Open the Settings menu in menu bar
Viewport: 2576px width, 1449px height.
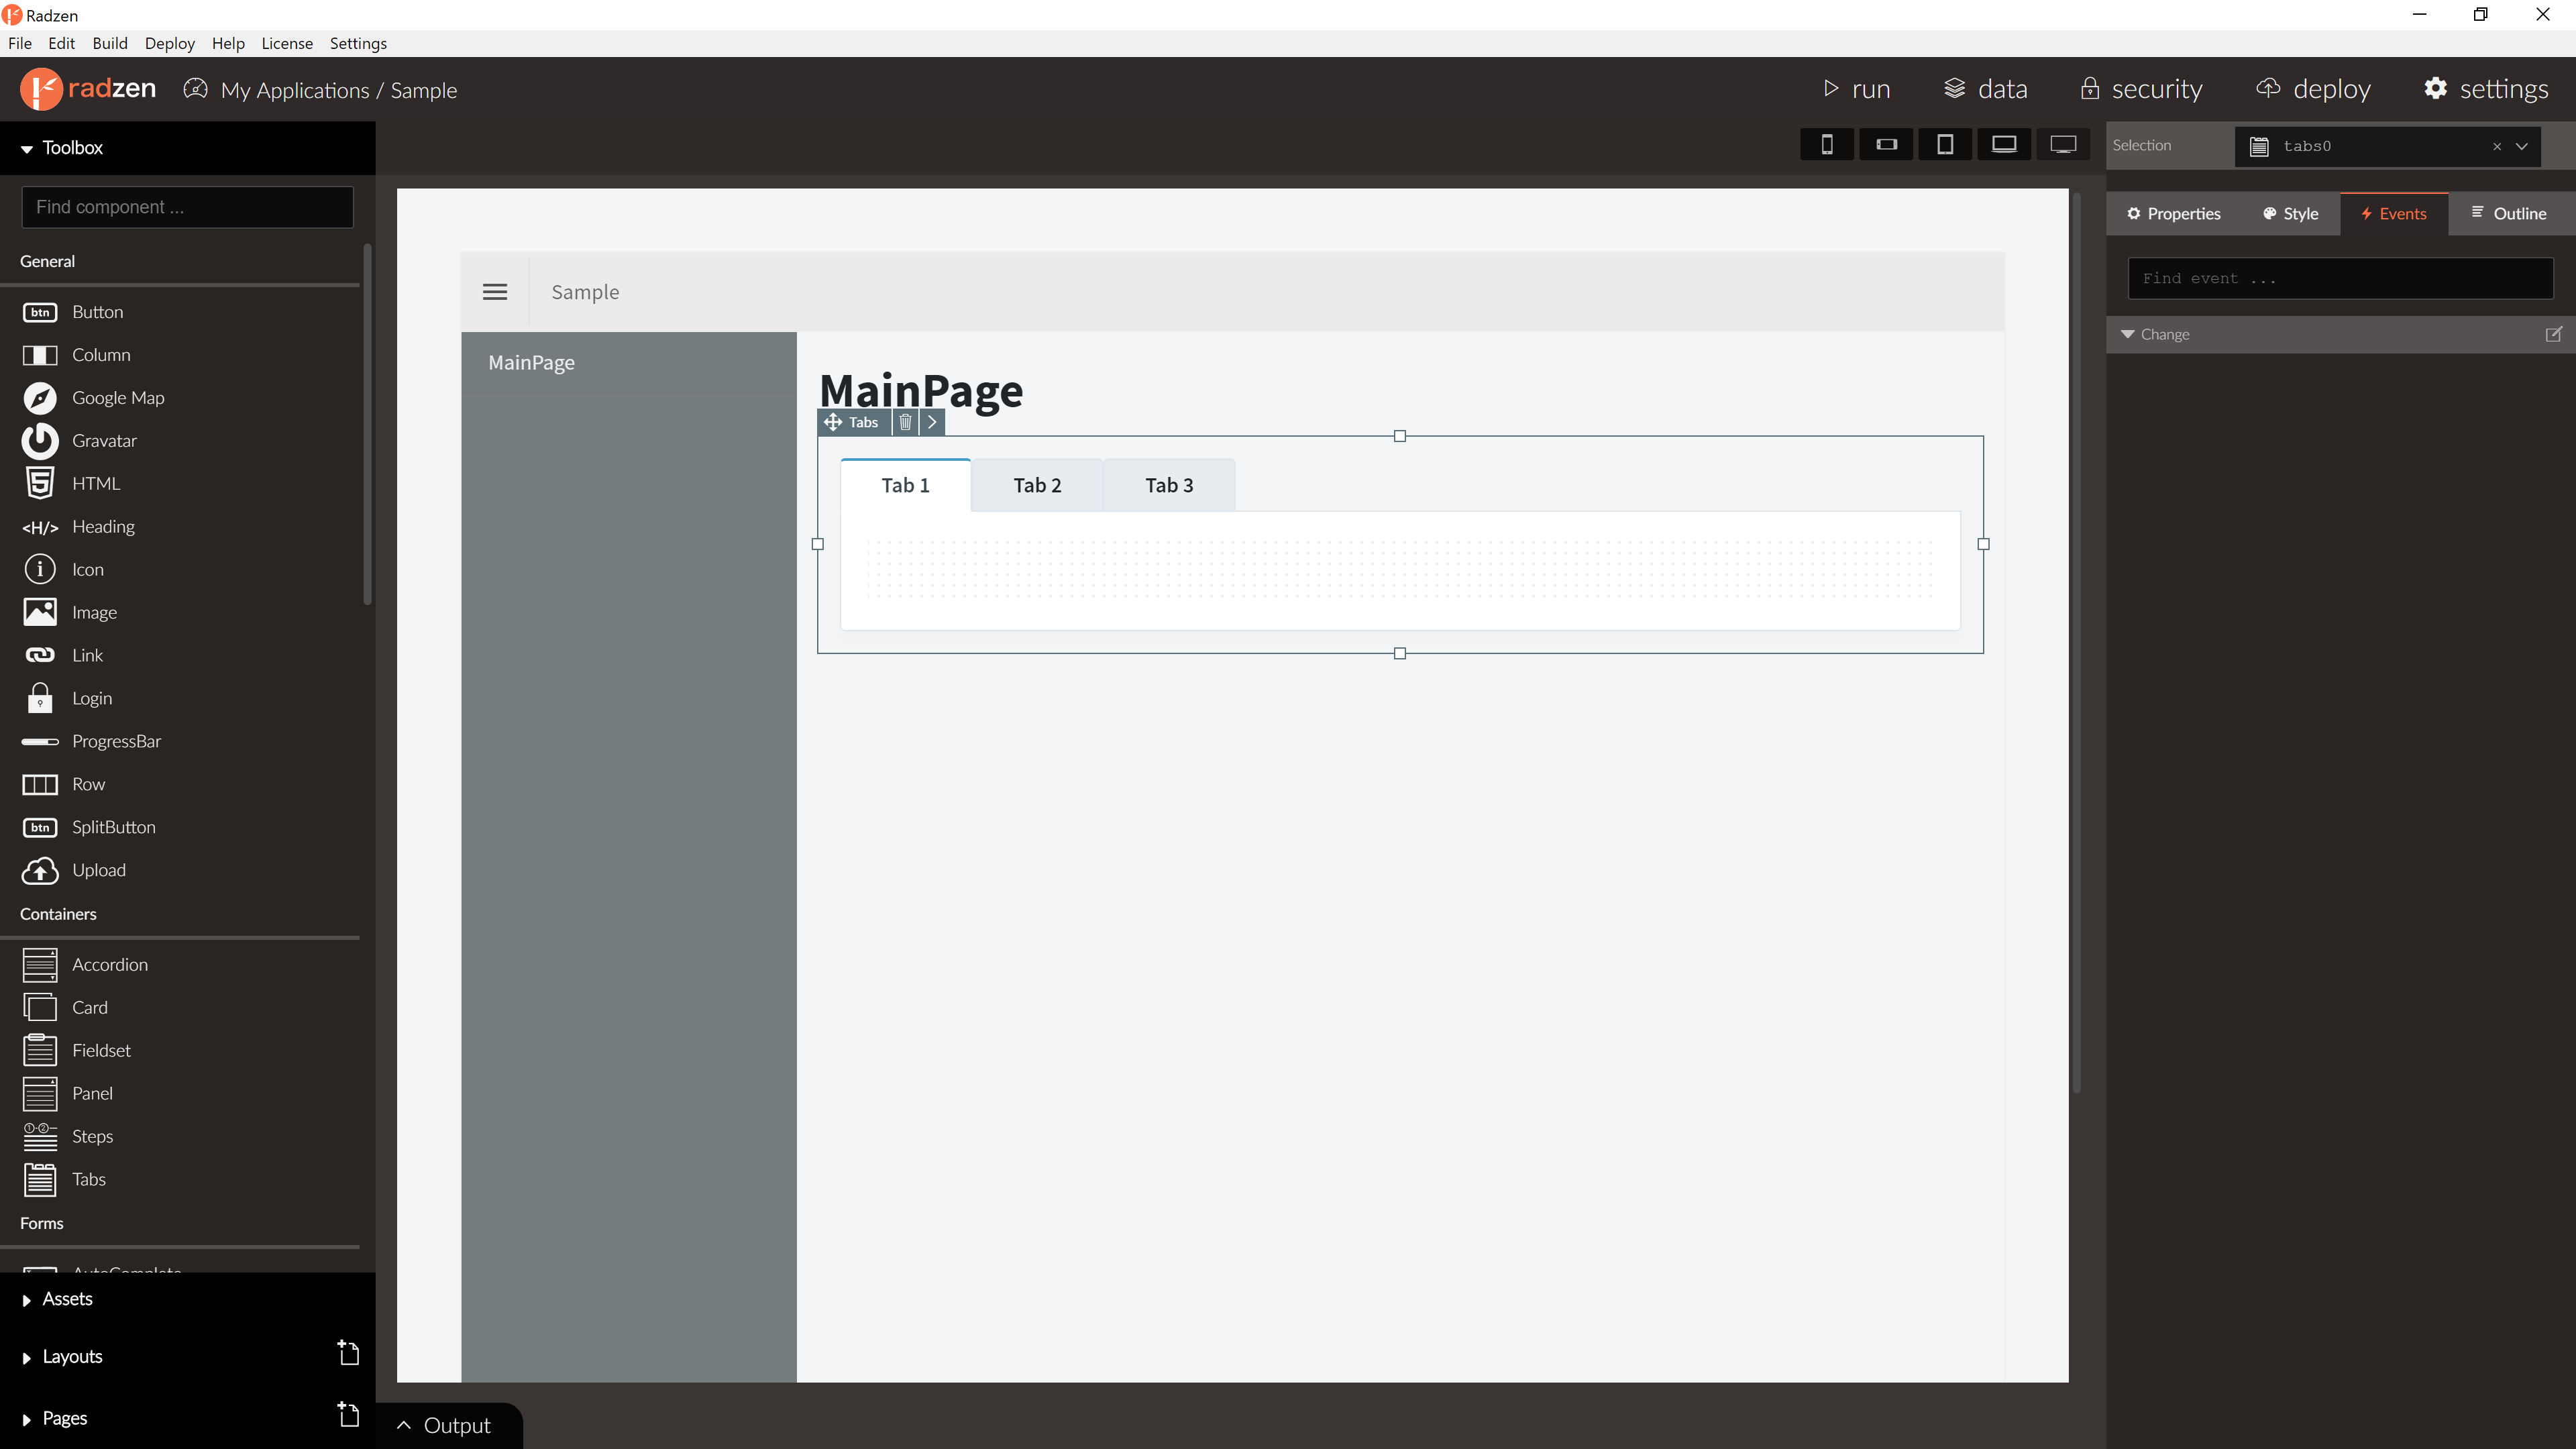(358, 43)
